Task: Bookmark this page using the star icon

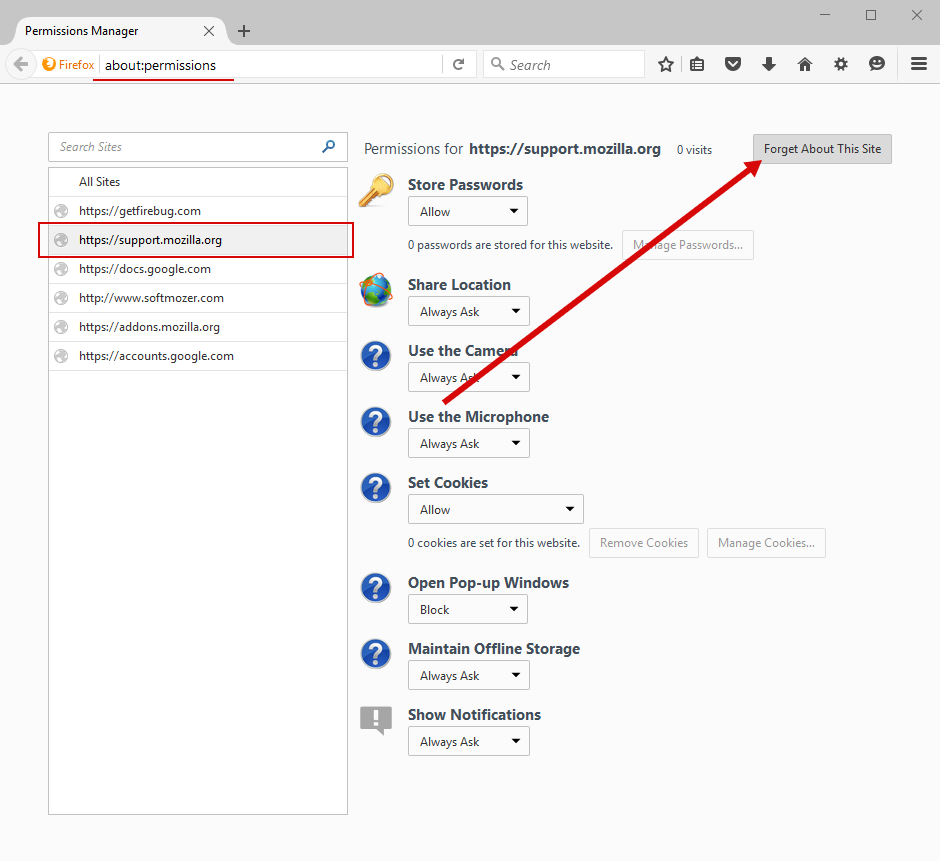Action: (x=665, y=64)
